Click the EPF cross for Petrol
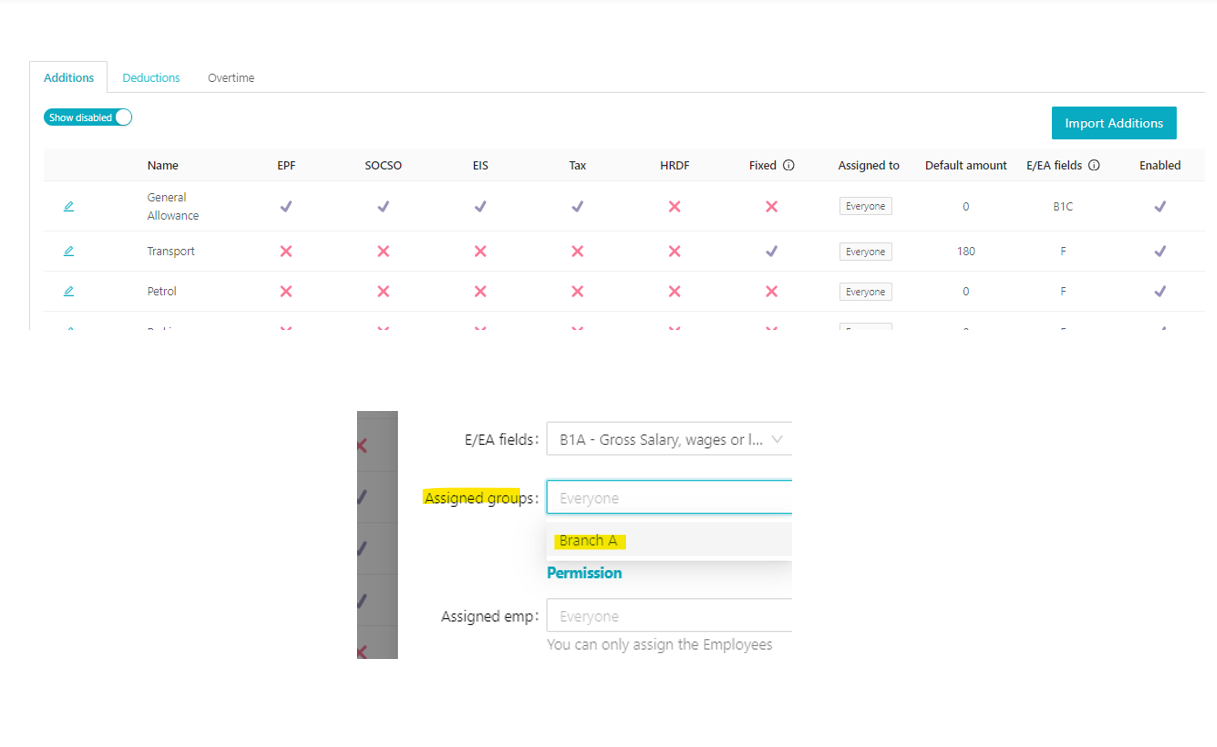Image resolution: width=1217 pixels, height=747 pixels. click(x=286, y=291)
